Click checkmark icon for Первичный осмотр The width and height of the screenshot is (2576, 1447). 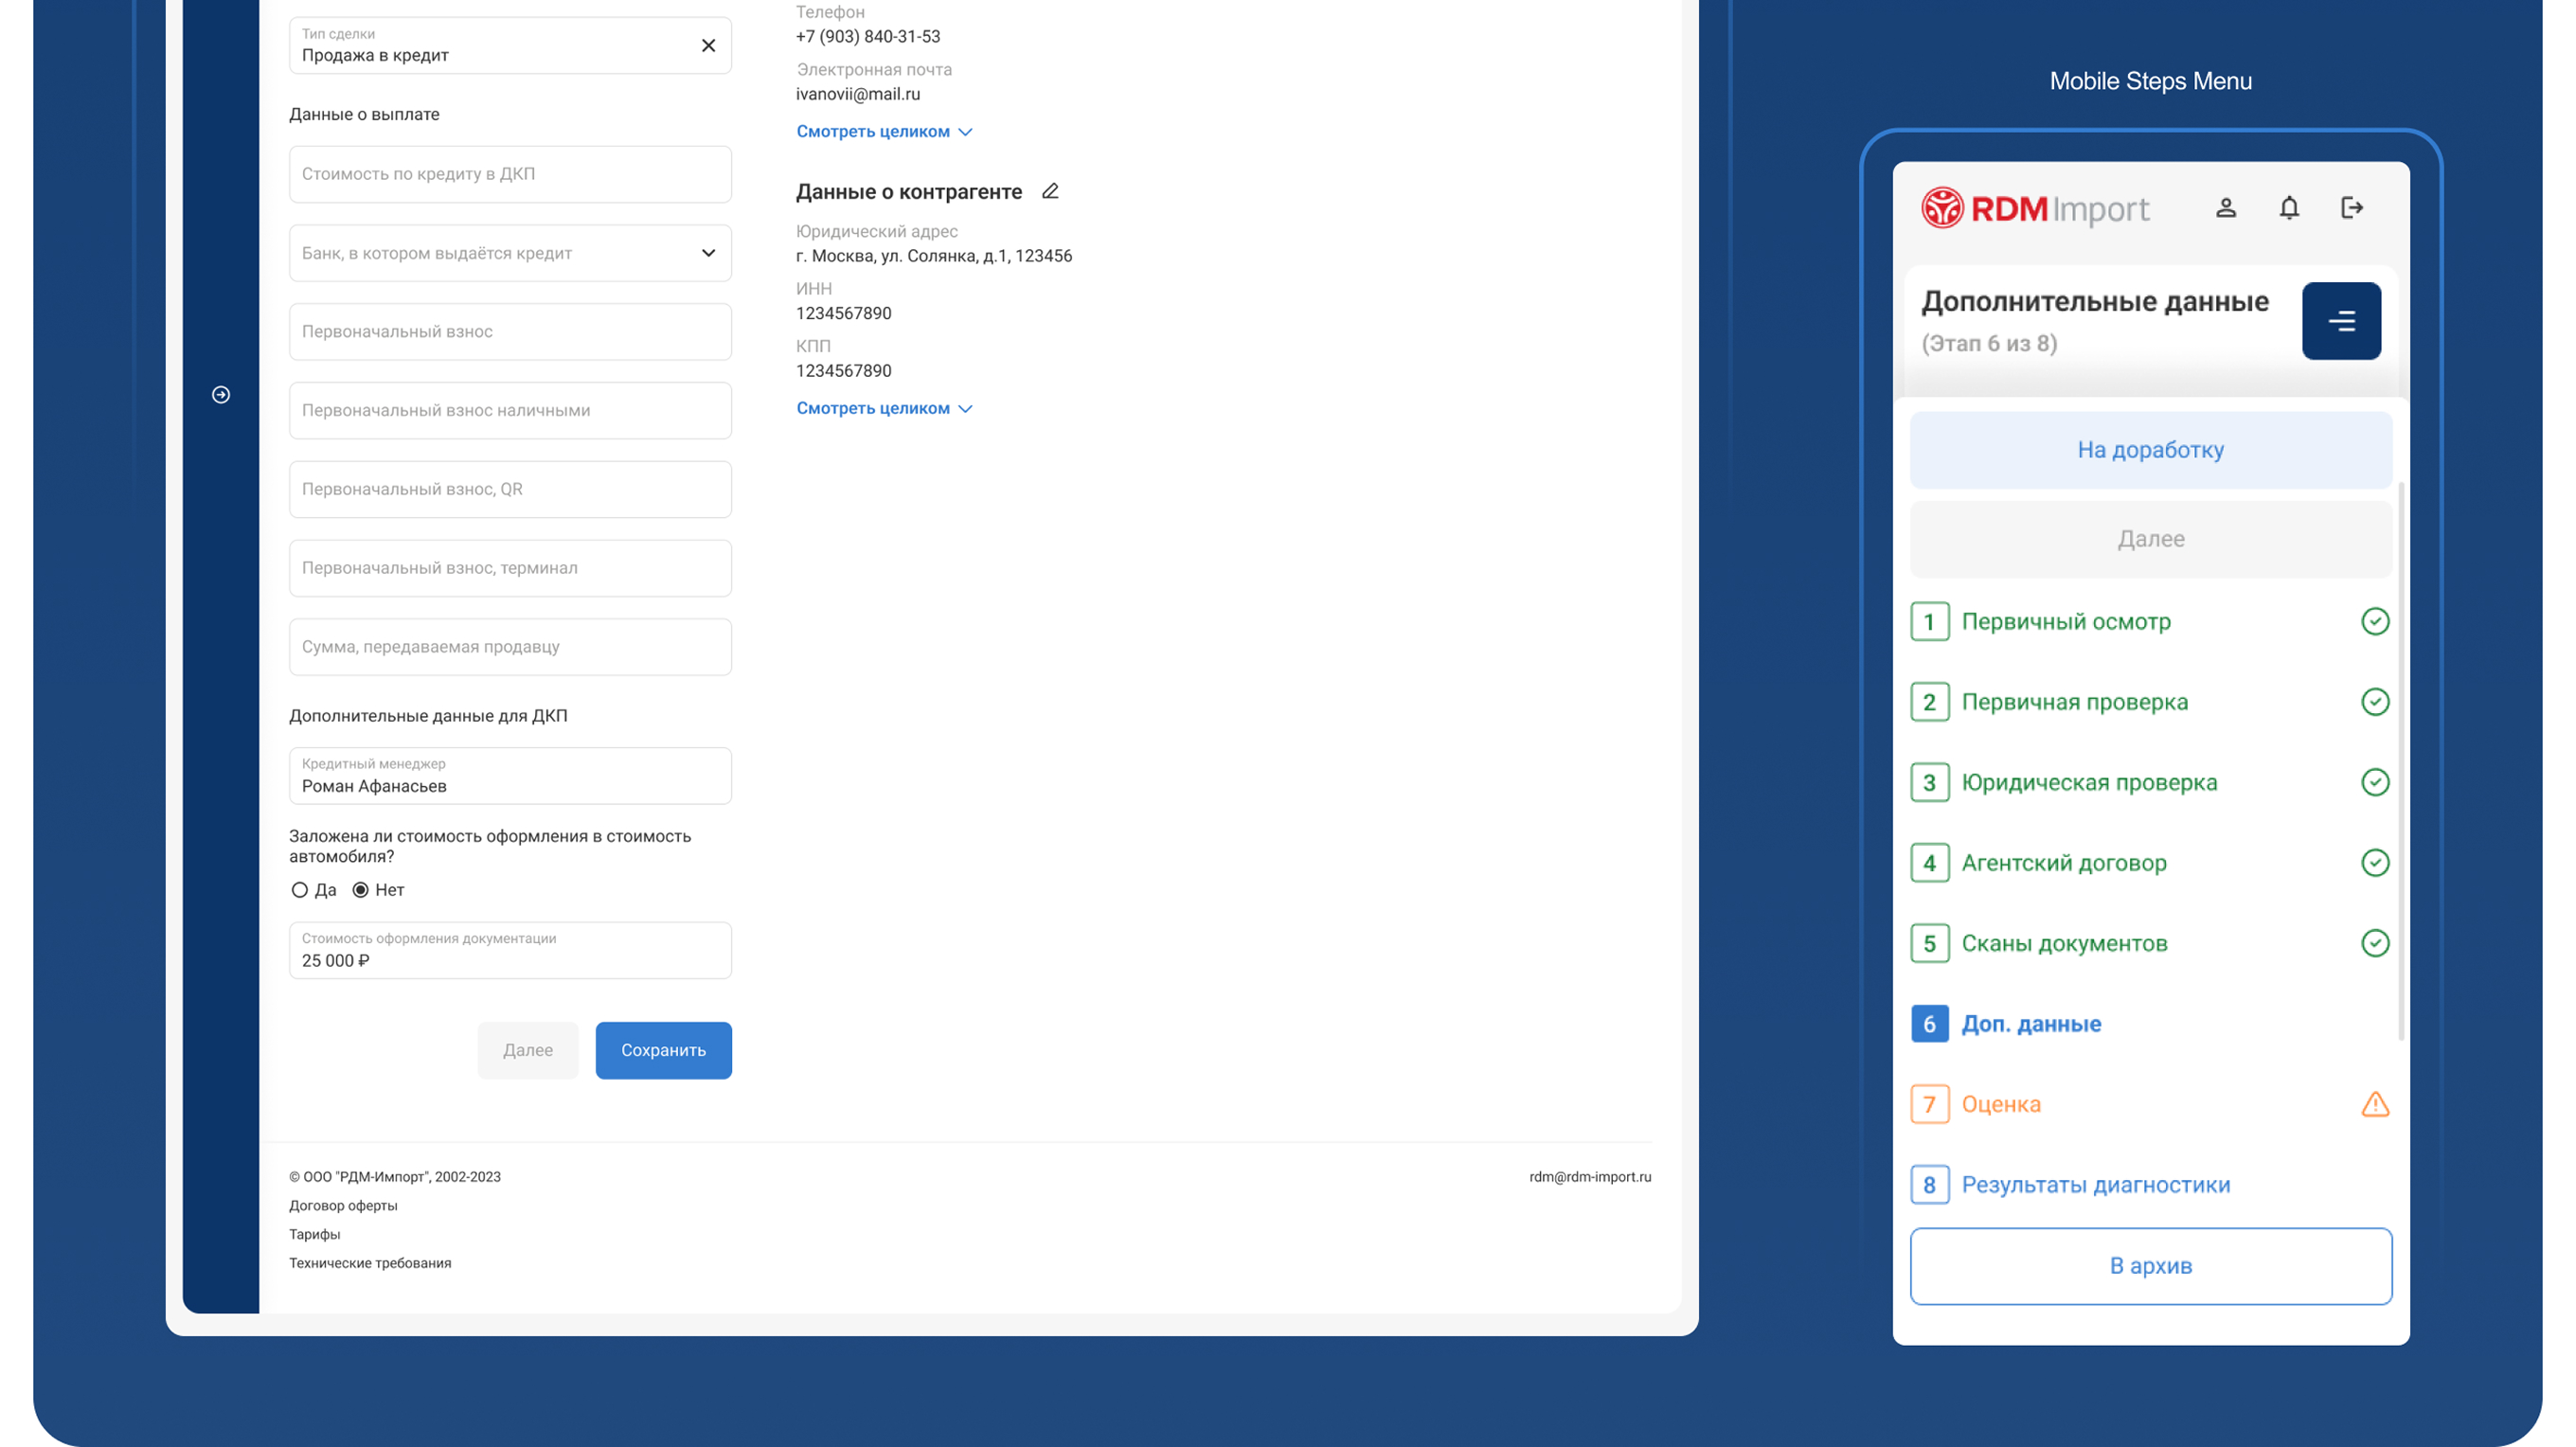pyautogui.click(x=2375, y=622)
